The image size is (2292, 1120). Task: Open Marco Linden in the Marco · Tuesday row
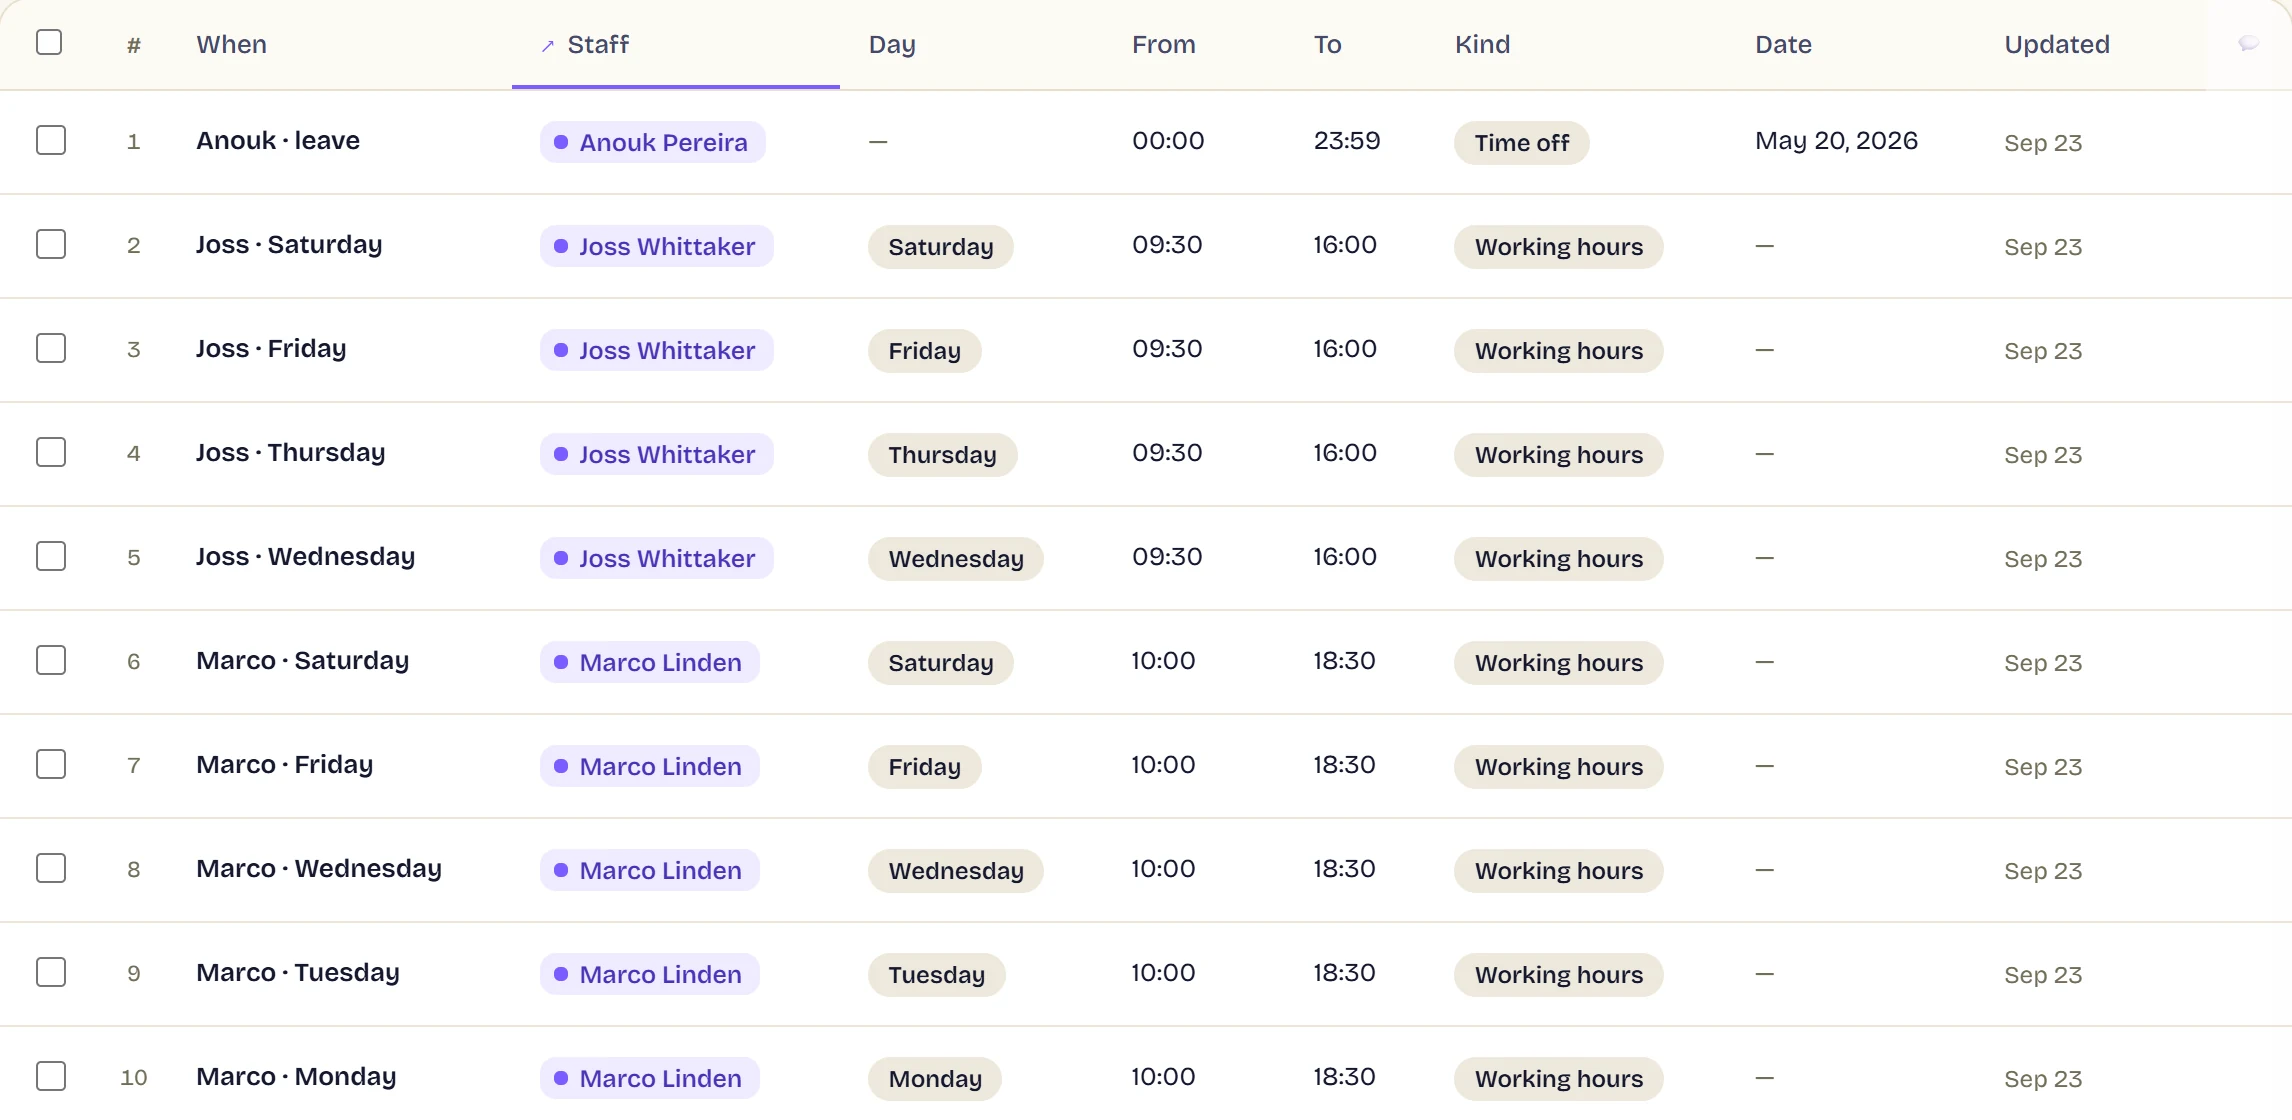[650, 974]
